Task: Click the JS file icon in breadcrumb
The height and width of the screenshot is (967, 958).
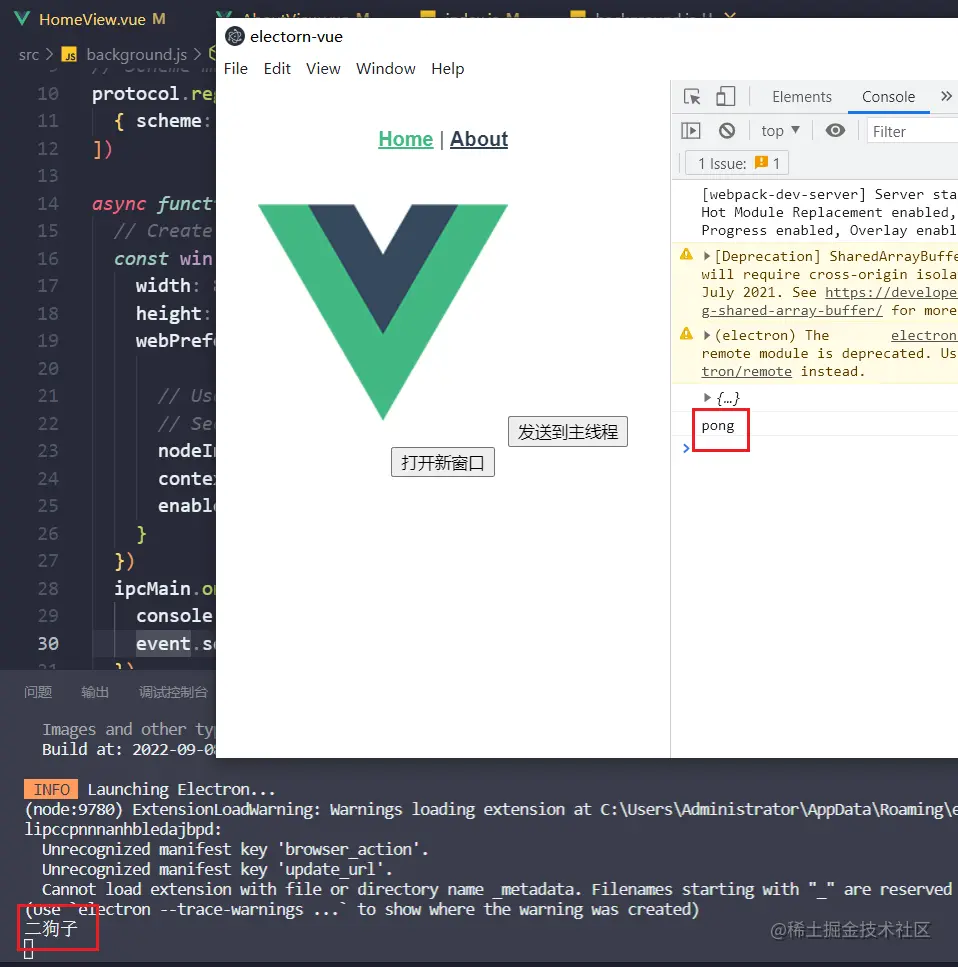Action: pyautogui.click(x=70, y=55)
